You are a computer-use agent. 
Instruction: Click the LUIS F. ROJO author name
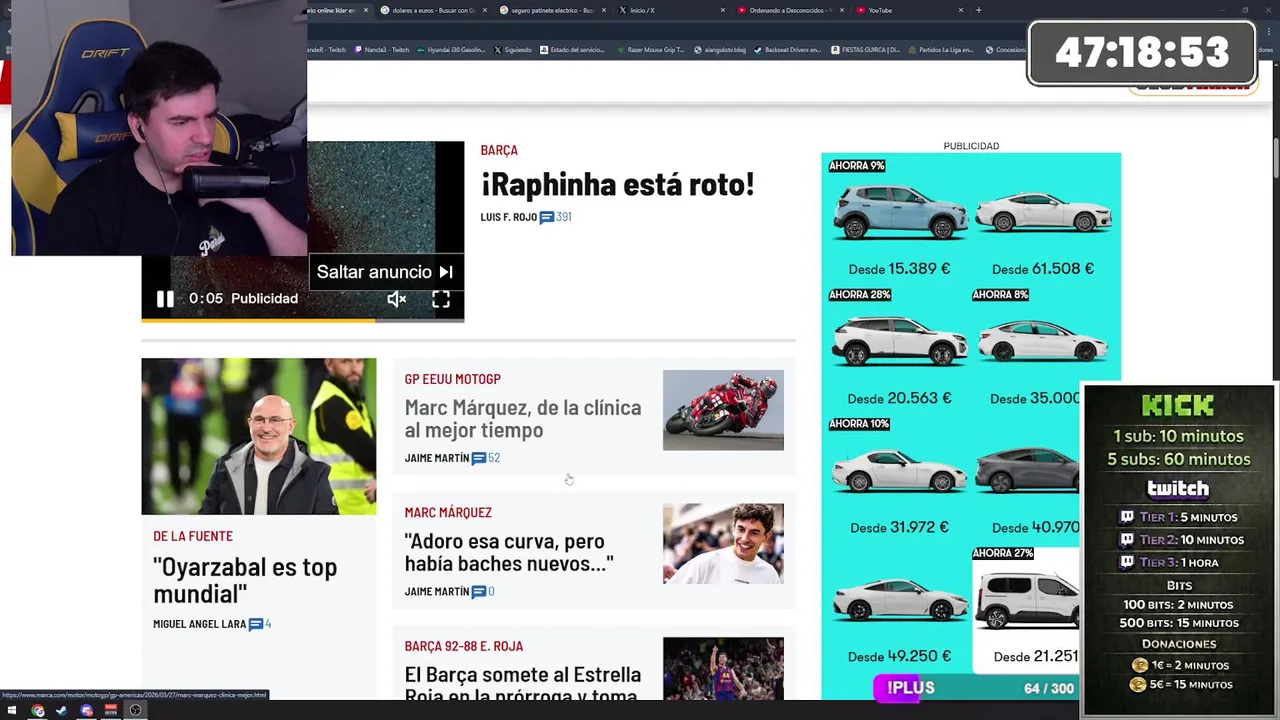(508, 217)
